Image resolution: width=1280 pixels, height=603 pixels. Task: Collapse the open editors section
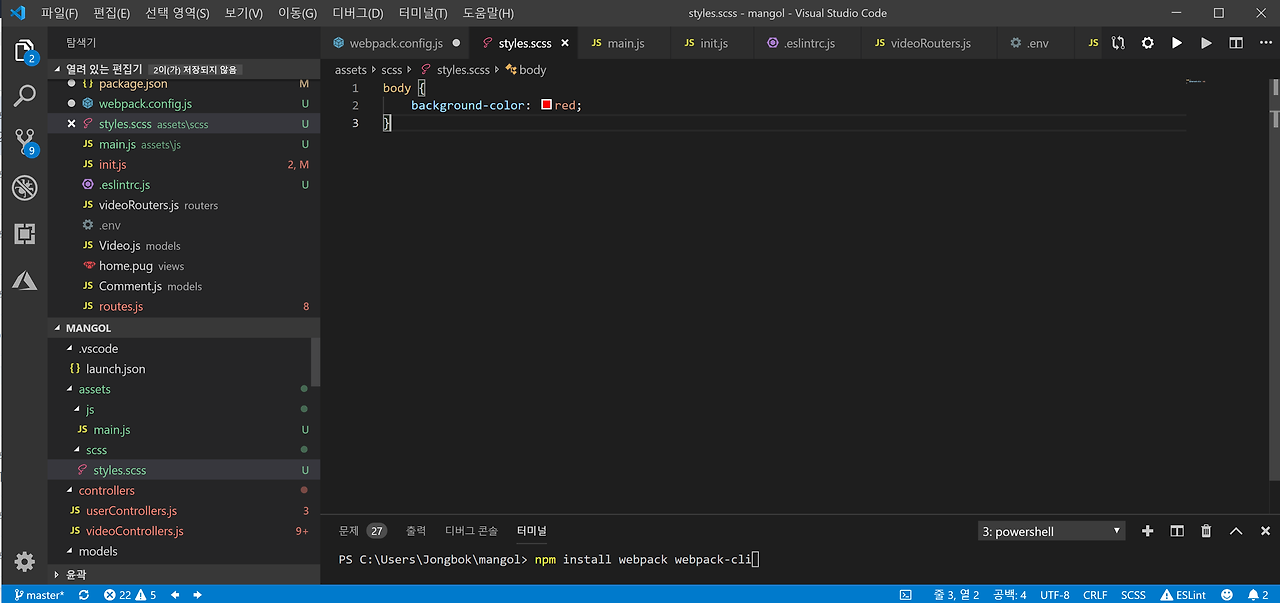(x=59, y=70)
